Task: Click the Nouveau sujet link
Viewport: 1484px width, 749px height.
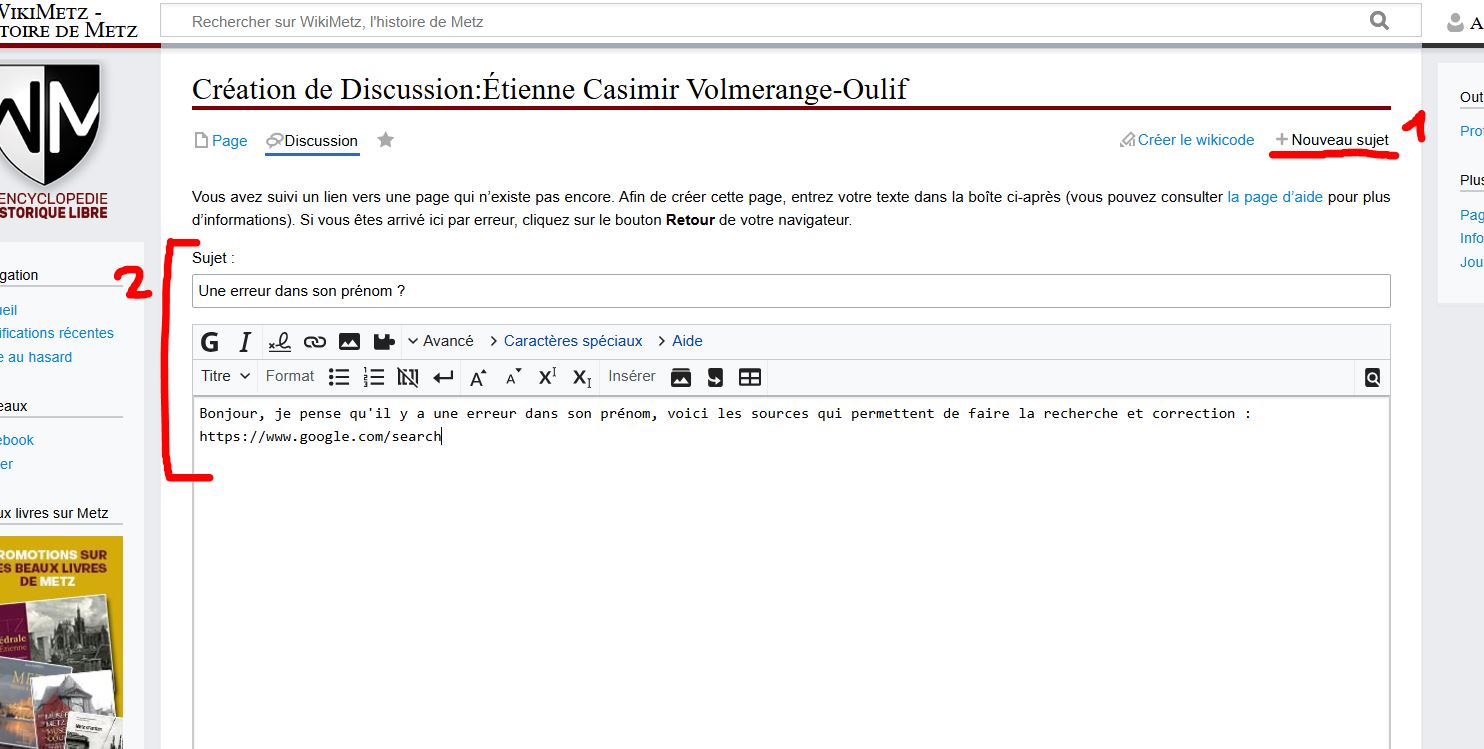Action: click(x=1339, y=140)
